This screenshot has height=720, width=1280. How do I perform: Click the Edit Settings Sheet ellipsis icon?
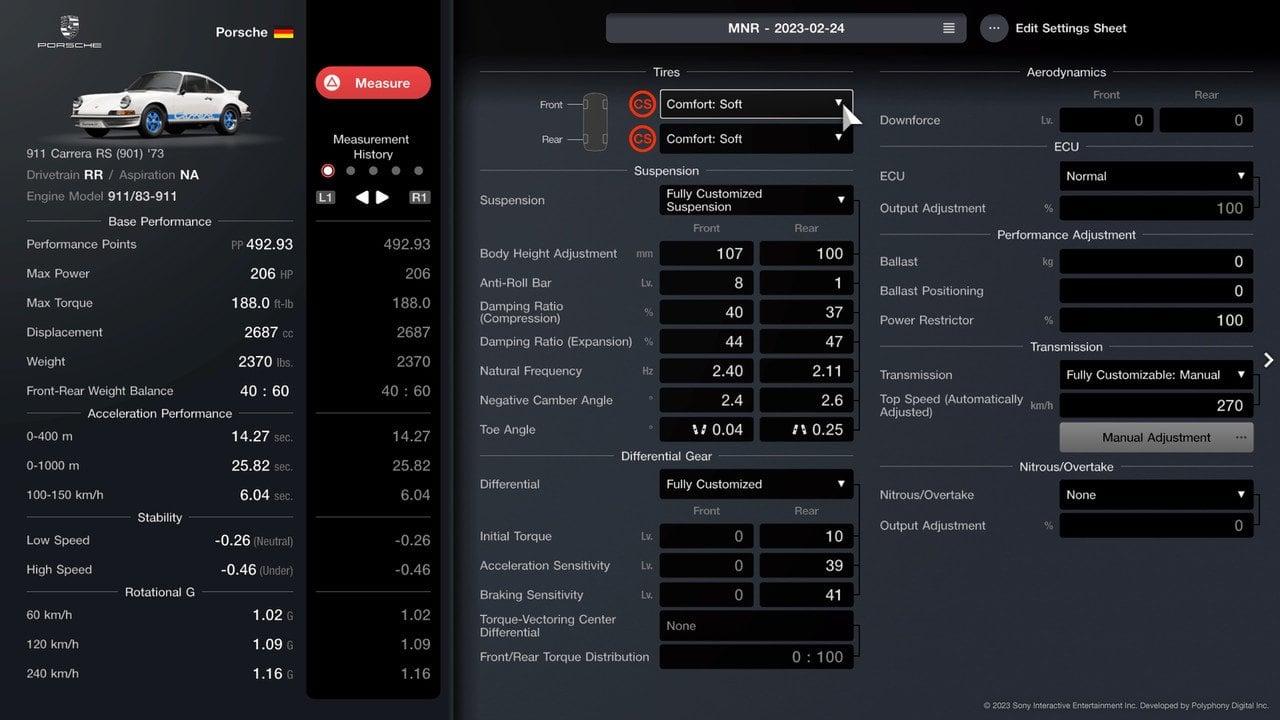[993, 28]
